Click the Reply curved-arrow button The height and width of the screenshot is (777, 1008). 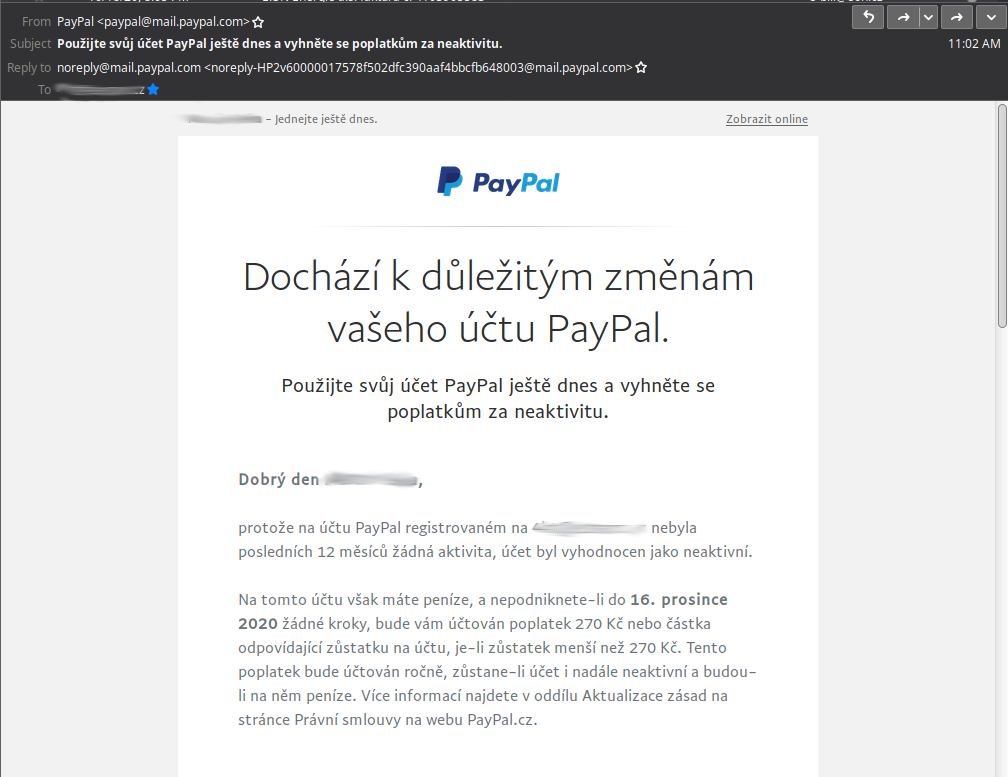pyautogui.click(x=868, y=17)
